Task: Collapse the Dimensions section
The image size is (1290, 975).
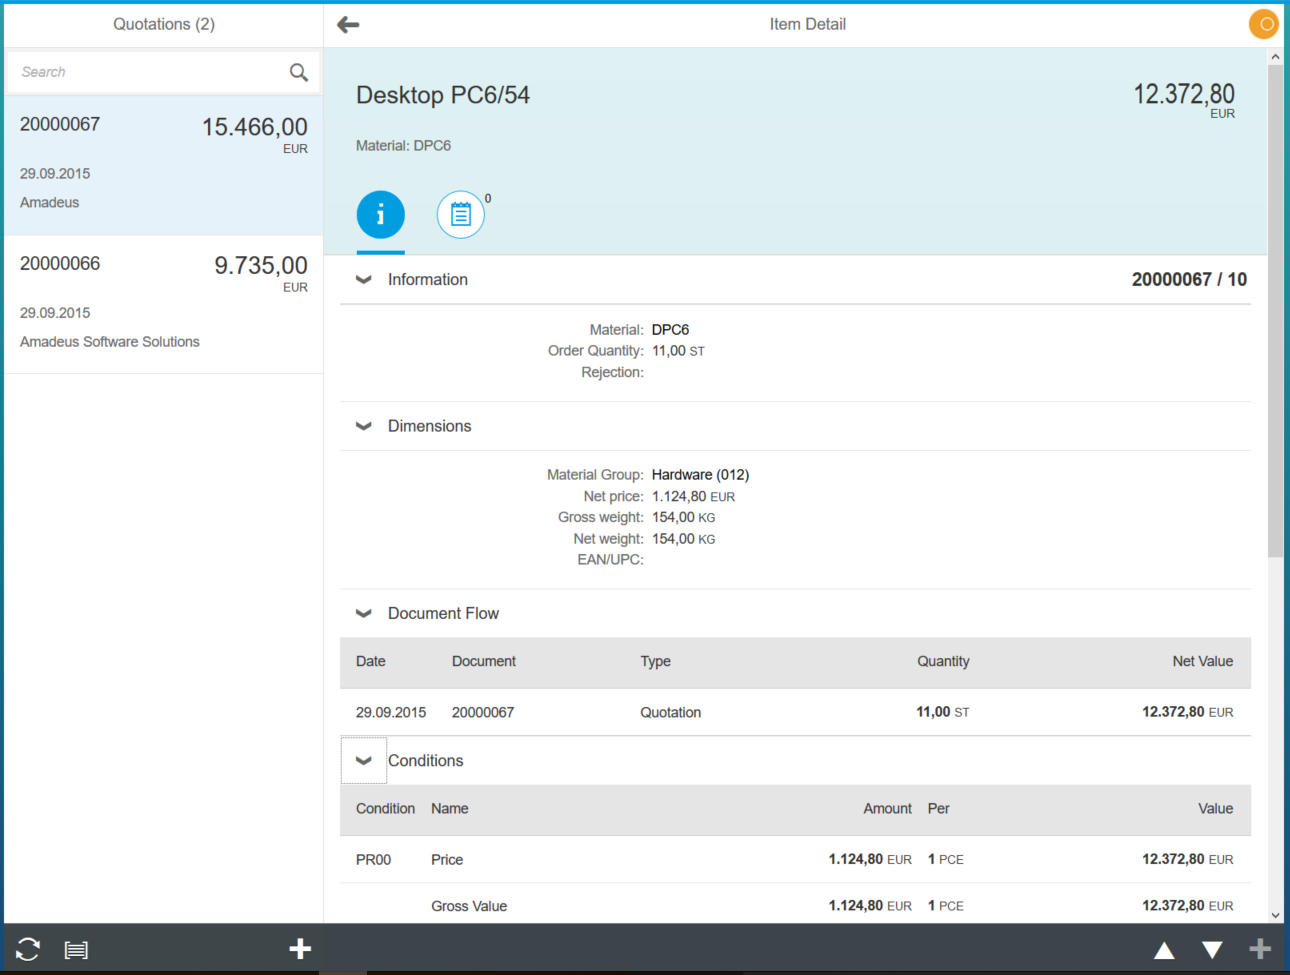Action: click(364, 426)
